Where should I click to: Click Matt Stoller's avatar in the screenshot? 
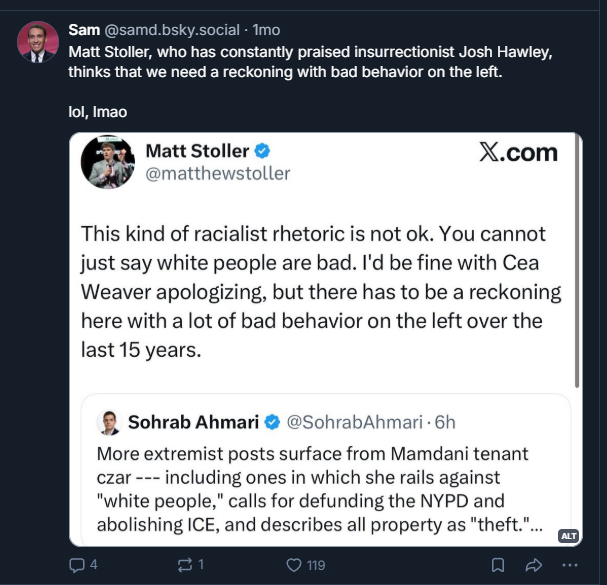(107, 162)
